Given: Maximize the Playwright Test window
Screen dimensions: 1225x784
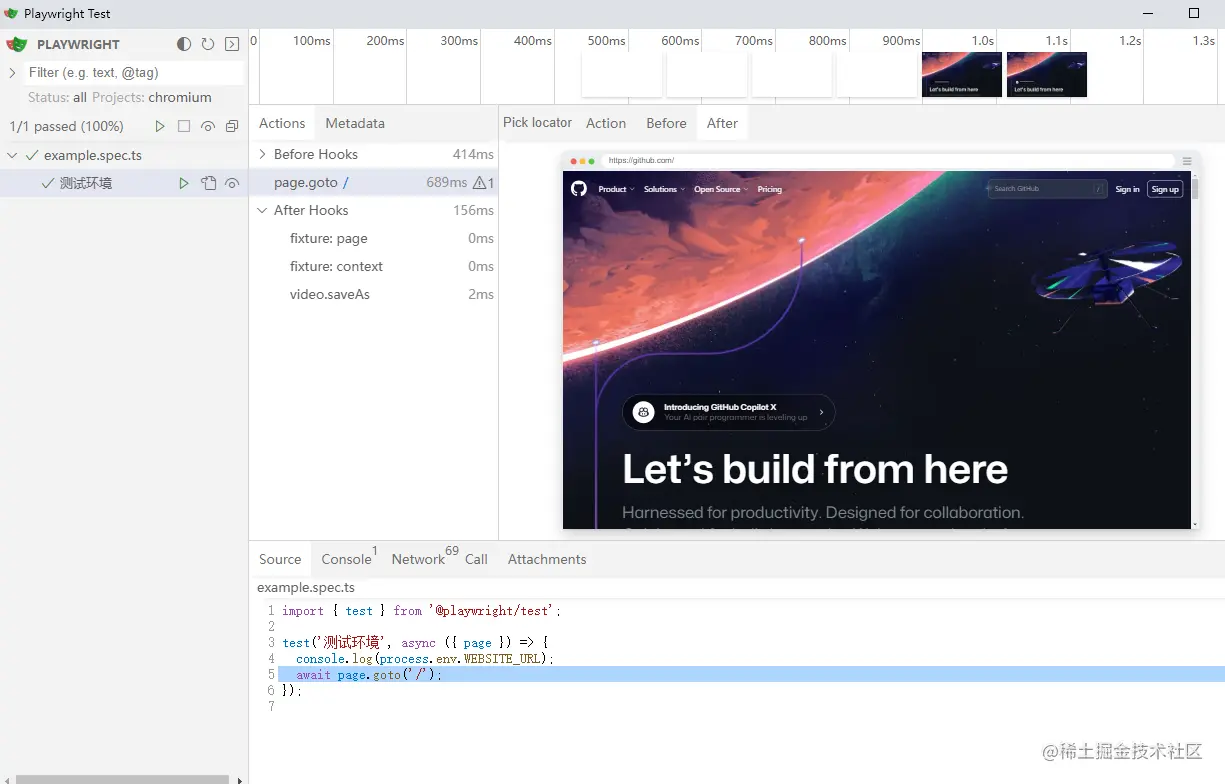Looking at the screenshot, I should coord(1194,13).
